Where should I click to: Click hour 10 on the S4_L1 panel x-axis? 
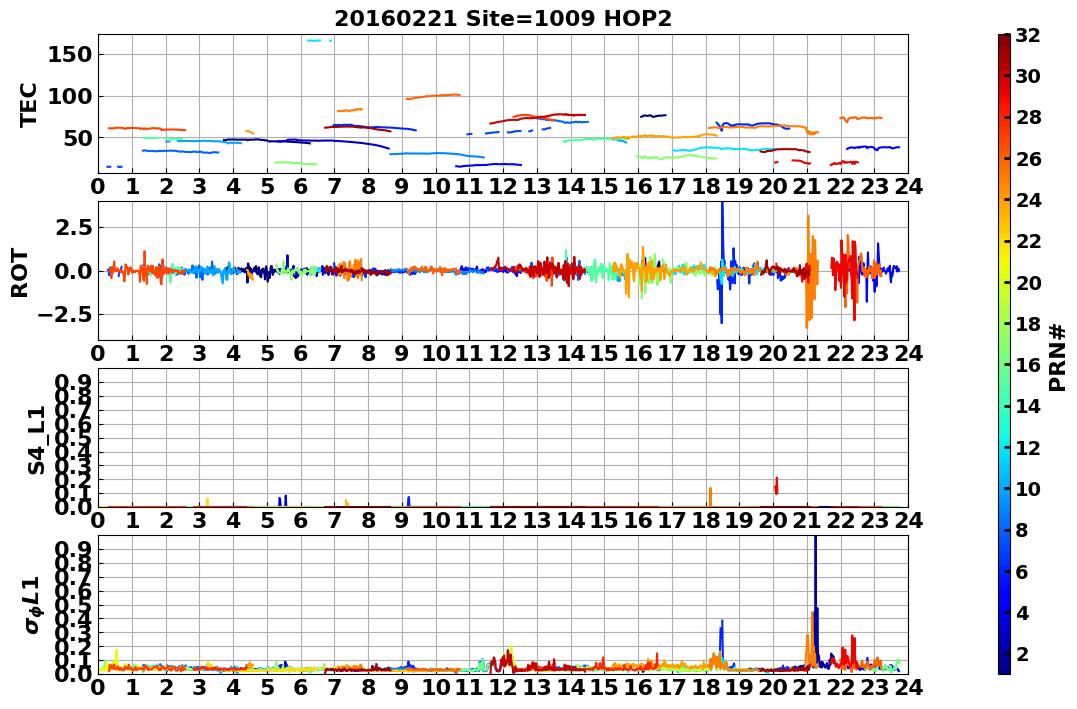point(435,520)
